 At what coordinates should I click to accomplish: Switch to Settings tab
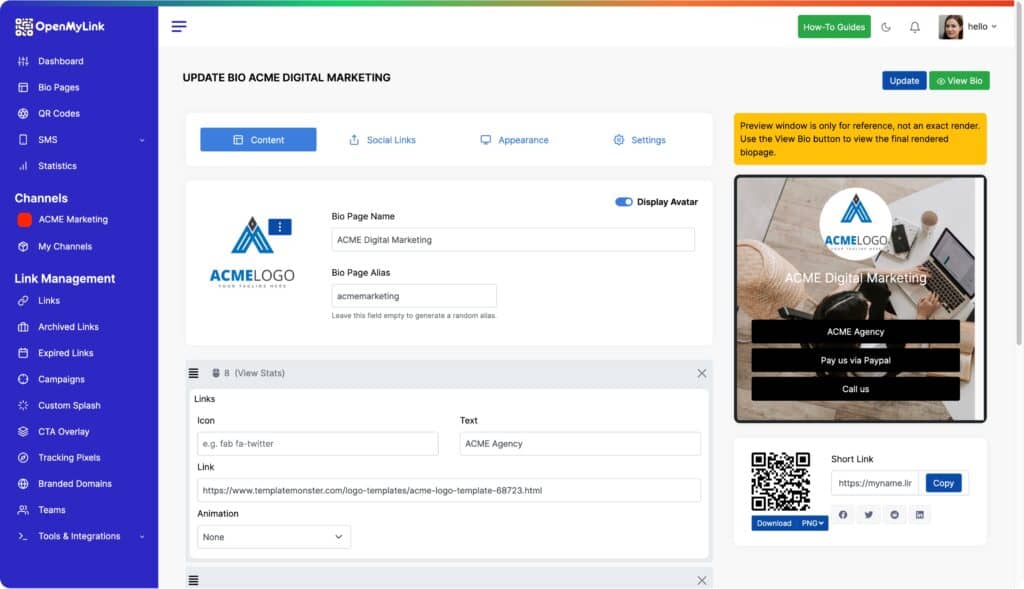point(639,140)
